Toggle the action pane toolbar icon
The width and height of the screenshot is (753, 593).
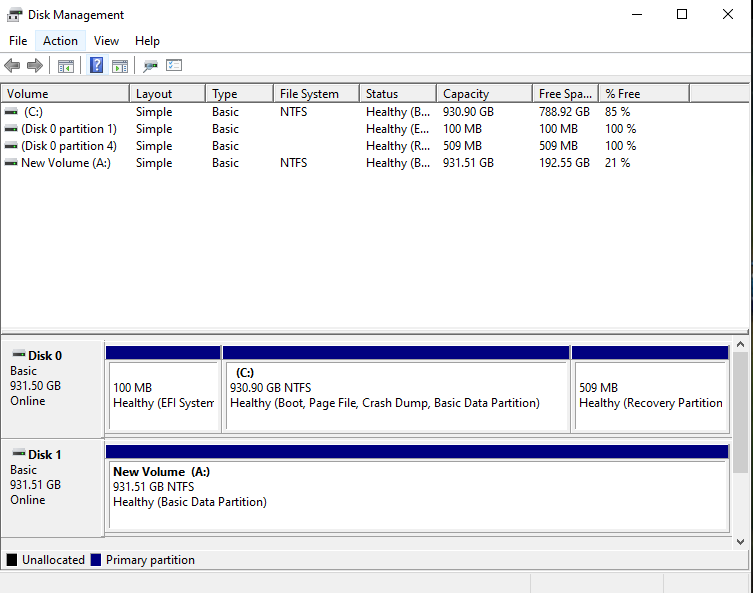tap(120, 66)
